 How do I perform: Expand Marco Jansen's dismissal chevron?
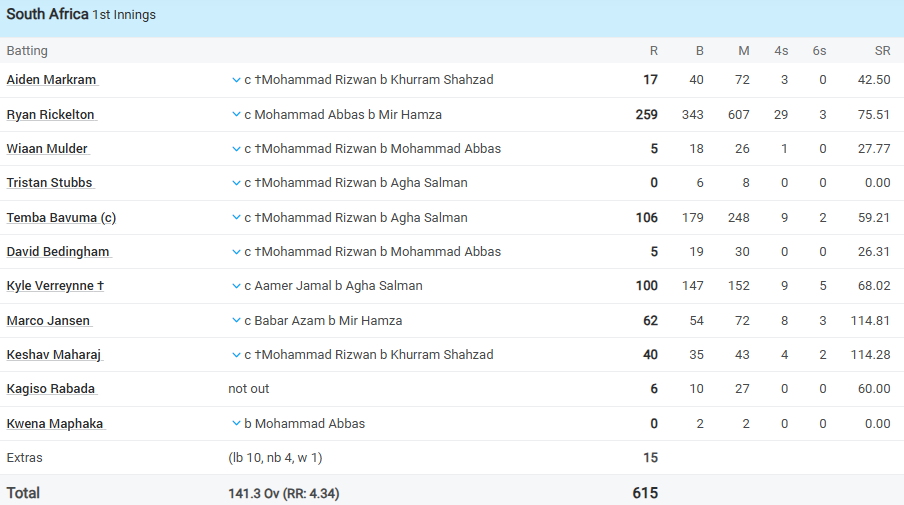[x=236, y=320]
